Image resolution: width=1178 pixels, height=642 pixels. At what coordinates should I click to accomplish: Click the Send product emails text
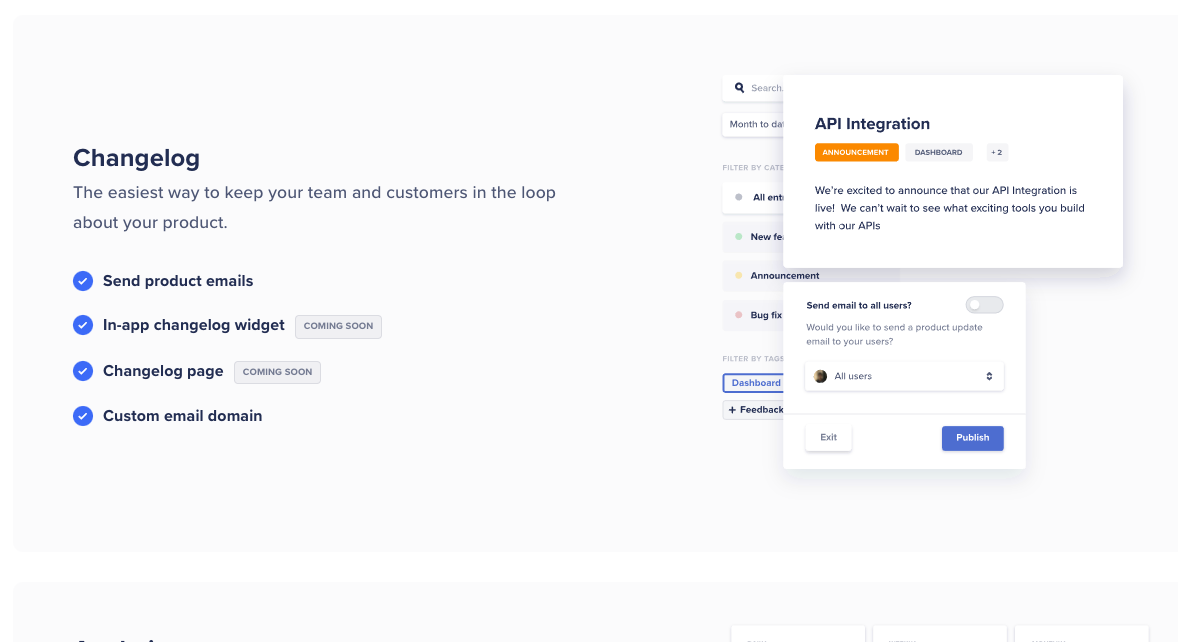click(x=178, y=281)
